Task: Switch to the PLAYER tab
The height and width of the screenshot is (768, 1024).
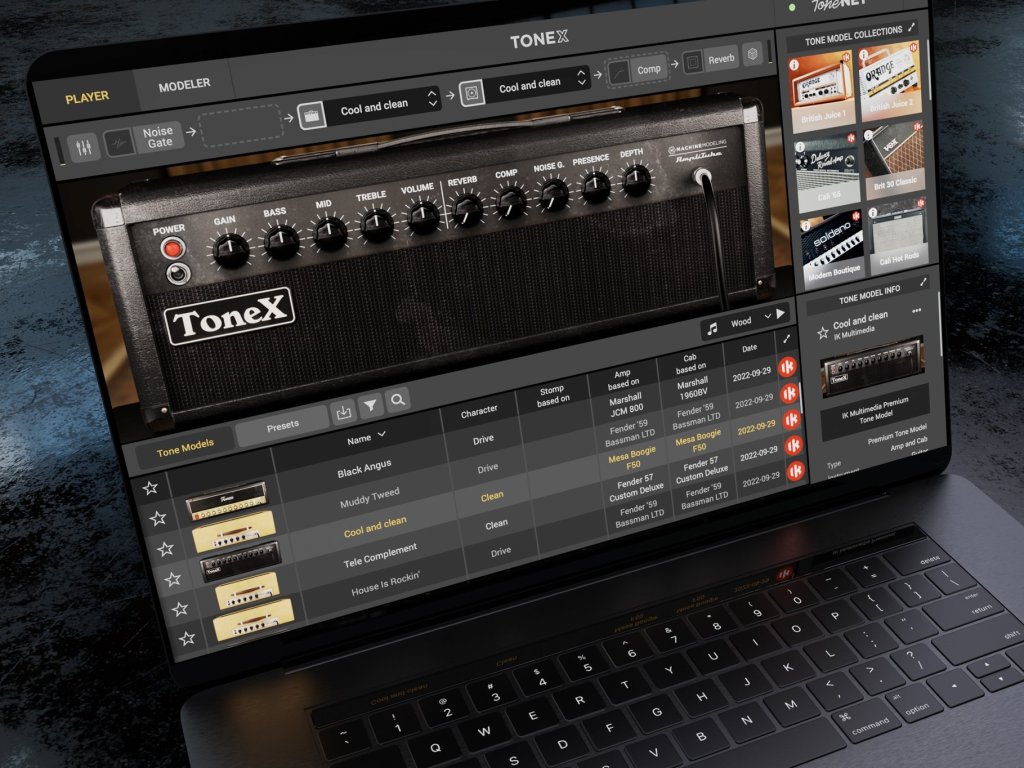Action: click(x=87, y=97)
